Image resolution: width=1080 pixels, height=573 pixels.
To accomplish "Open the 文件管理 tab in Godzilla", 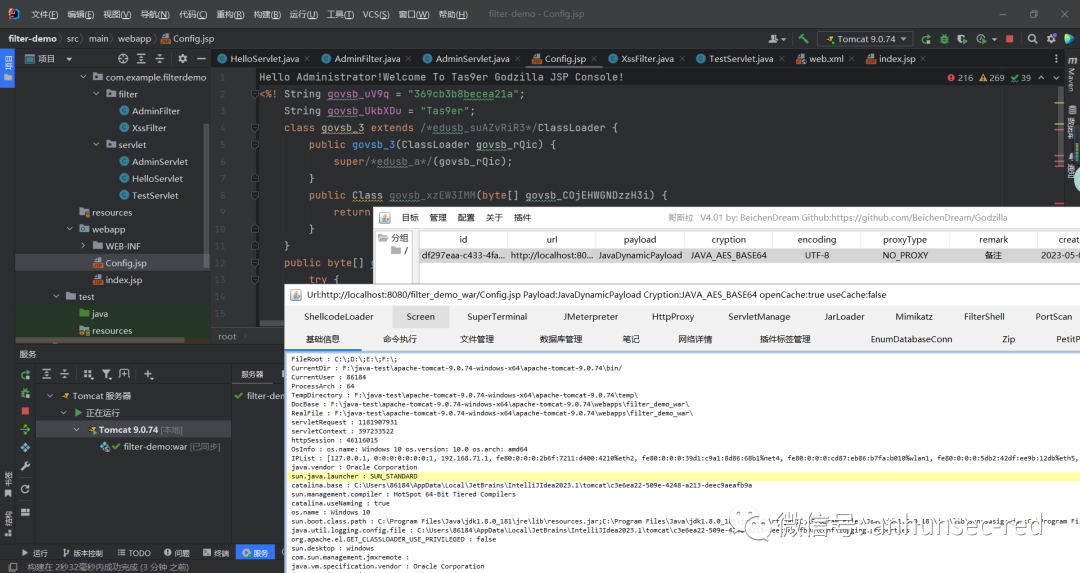I will 477,339.
